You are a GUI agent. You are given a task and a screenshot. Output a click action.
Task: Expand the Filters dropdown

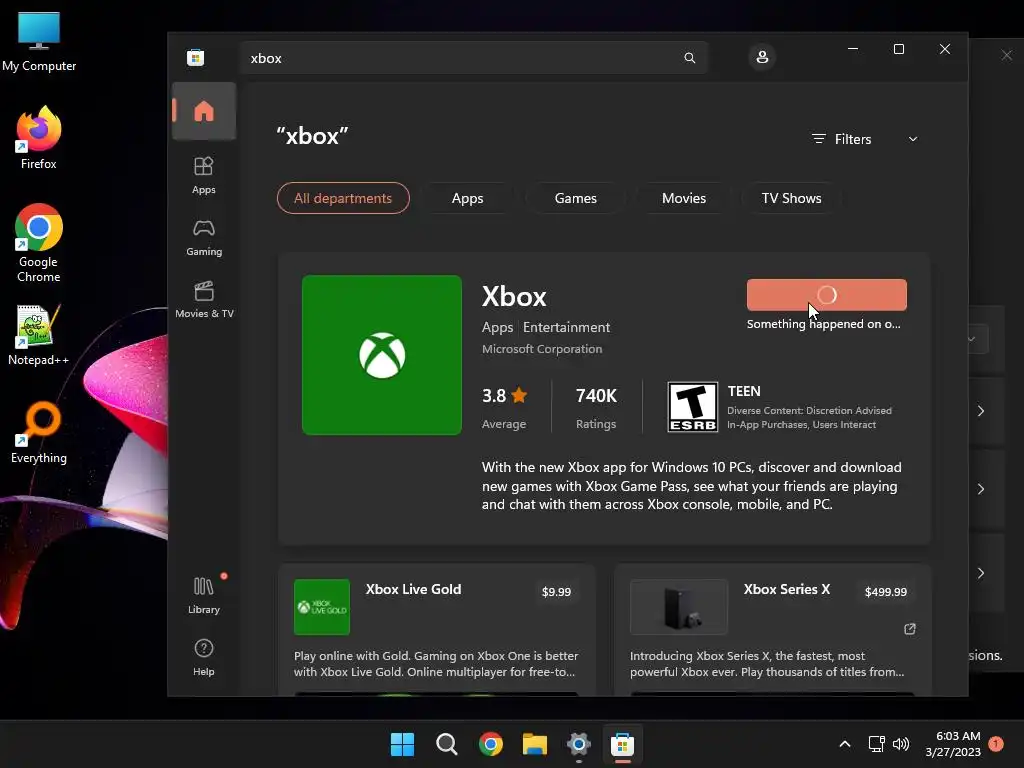pyautogui.click(x=865, y=139)
